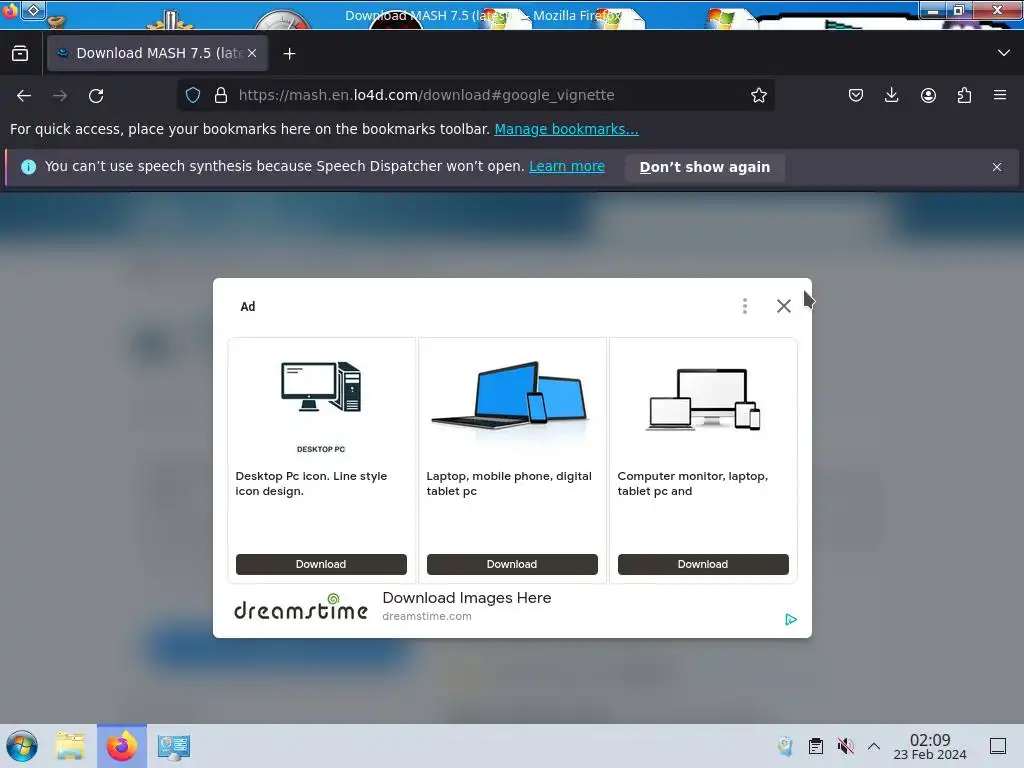Select the Desktop Pc icon description text
1024x768 pixels.
[312, 483]
